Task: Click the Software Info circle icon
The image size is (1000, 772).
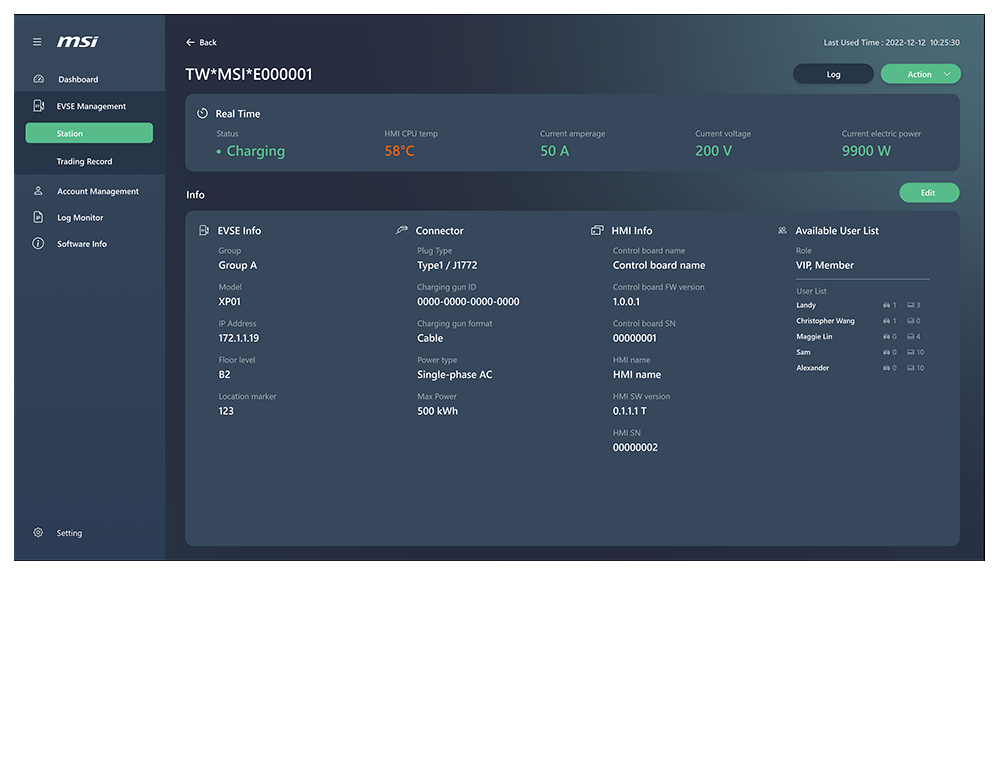Action: 38,243
